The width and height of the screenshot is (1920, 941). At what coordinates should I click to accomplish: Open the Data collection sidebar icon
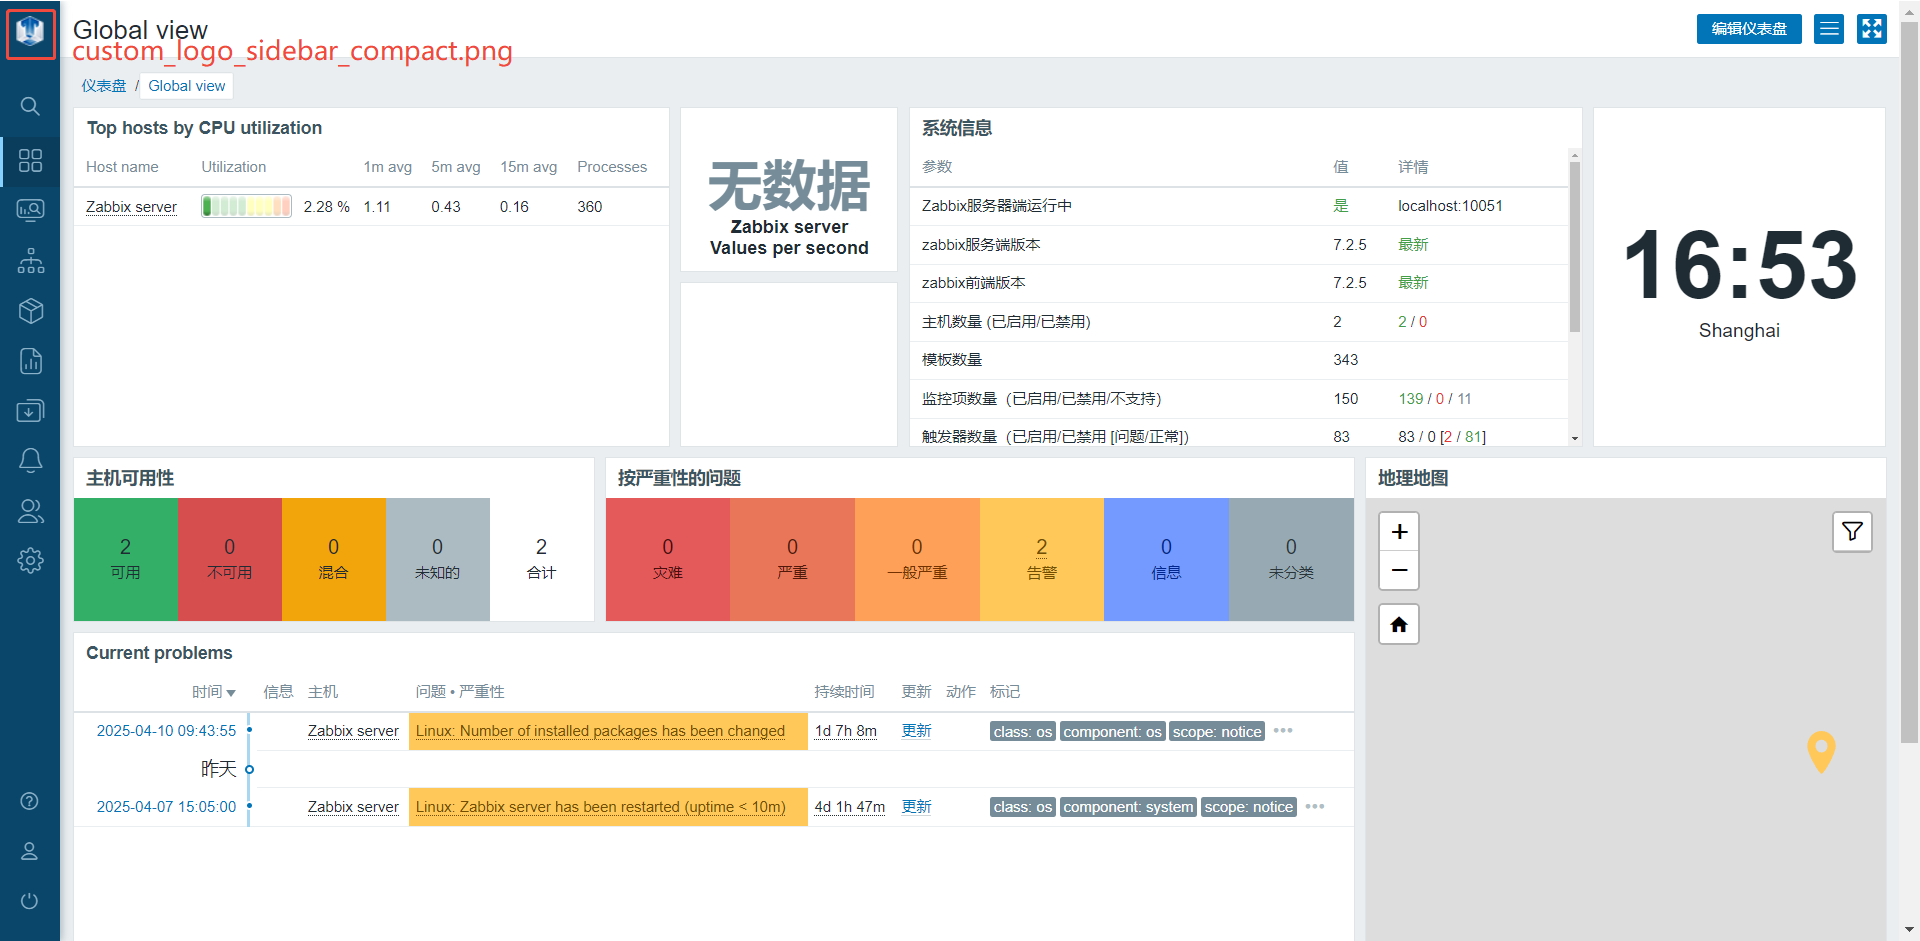pyautogui.click(x=30, y=411)
